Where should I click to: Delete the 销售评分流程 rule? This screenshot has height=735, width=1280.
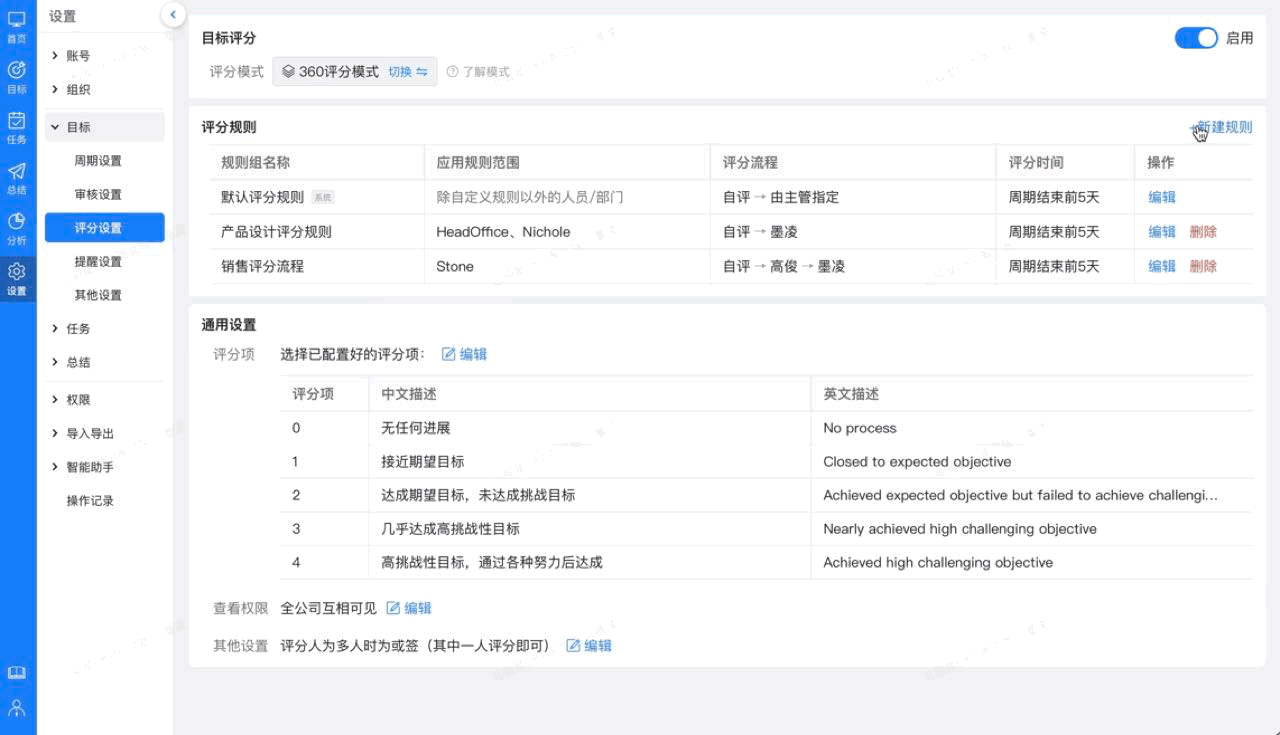1203,266
